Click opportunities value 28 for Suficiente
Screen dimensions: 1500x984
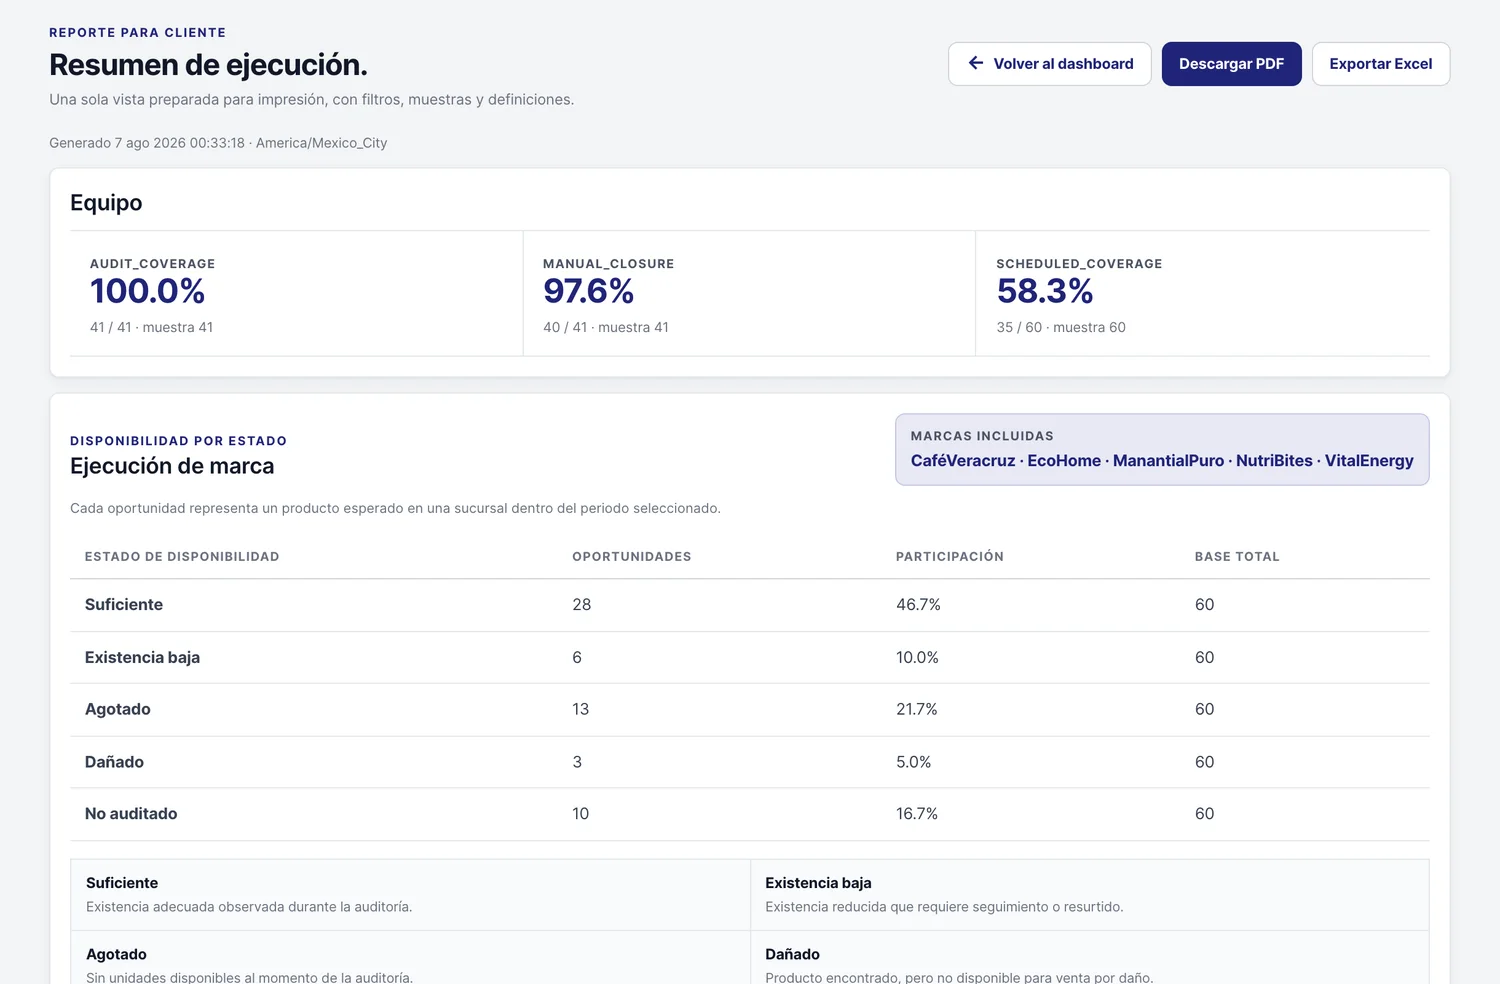coord(582,605)
